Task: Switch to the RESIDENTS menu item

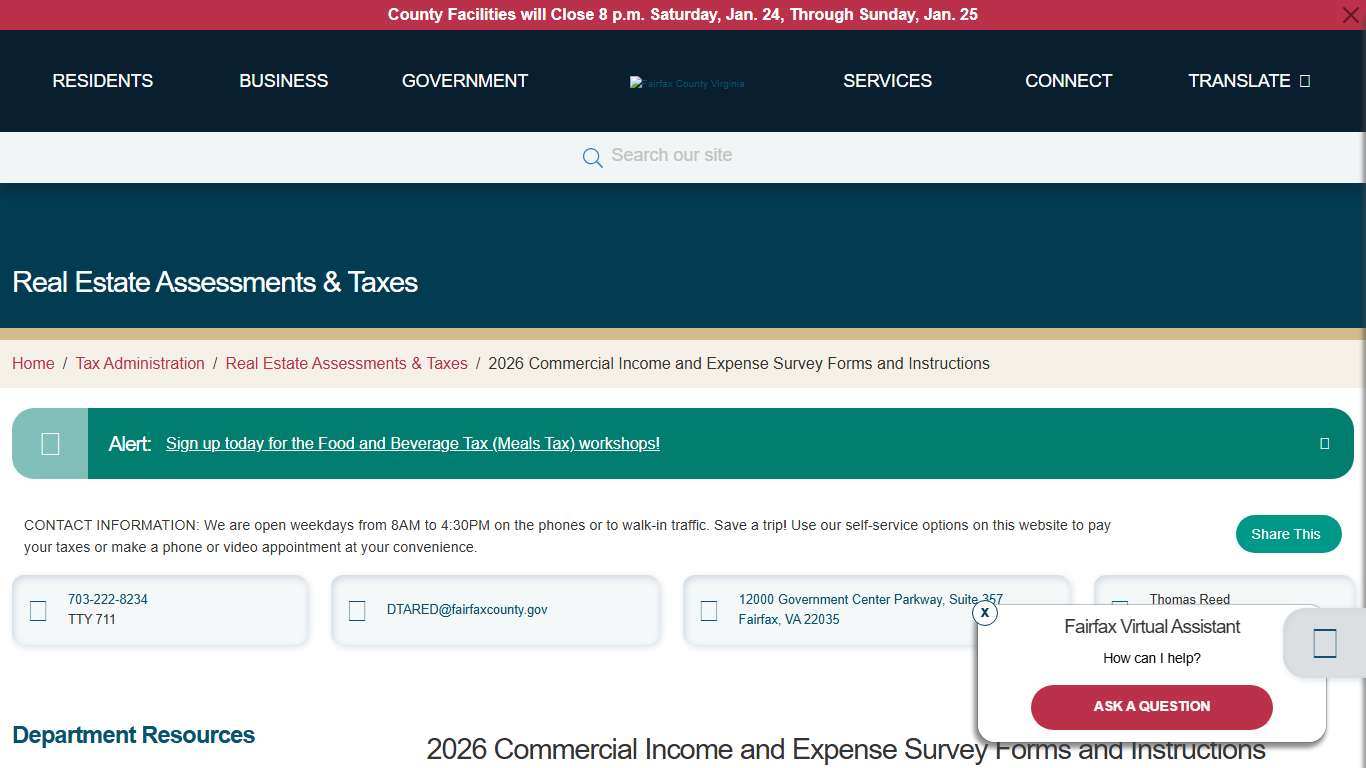Action: pos(102,81)
